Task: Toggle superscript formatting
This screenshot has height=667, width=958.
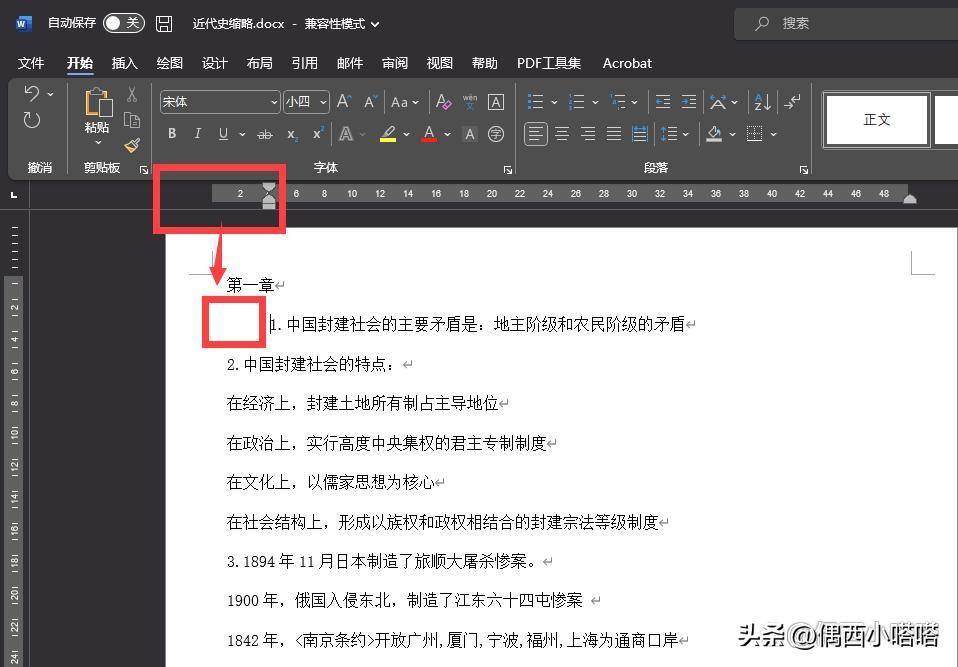Action: pos(317,132)
